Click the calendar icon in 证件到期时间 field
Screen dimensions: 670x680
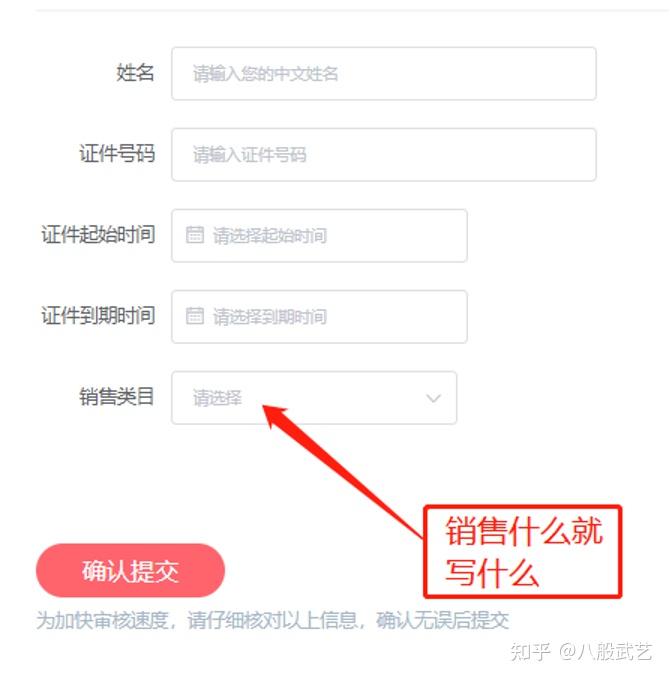coord(195,316)
